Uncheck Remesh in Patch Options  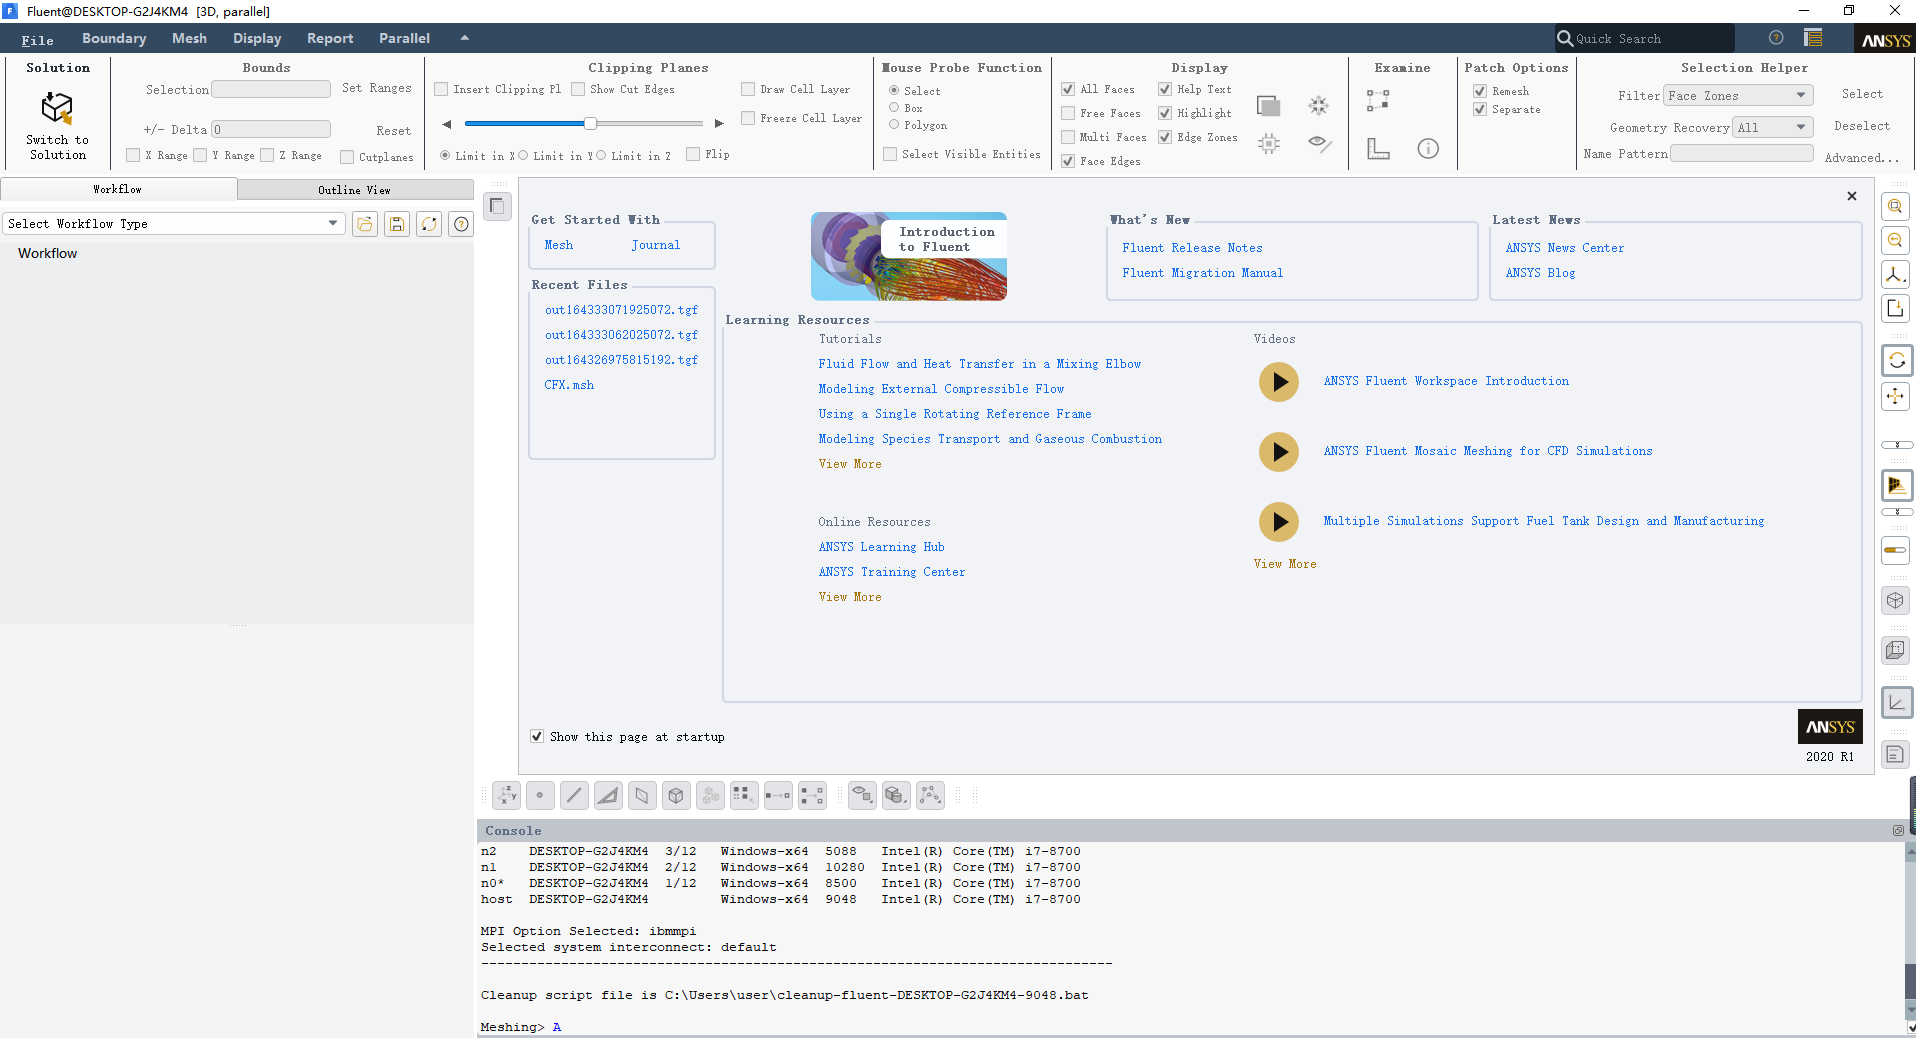1480,91
